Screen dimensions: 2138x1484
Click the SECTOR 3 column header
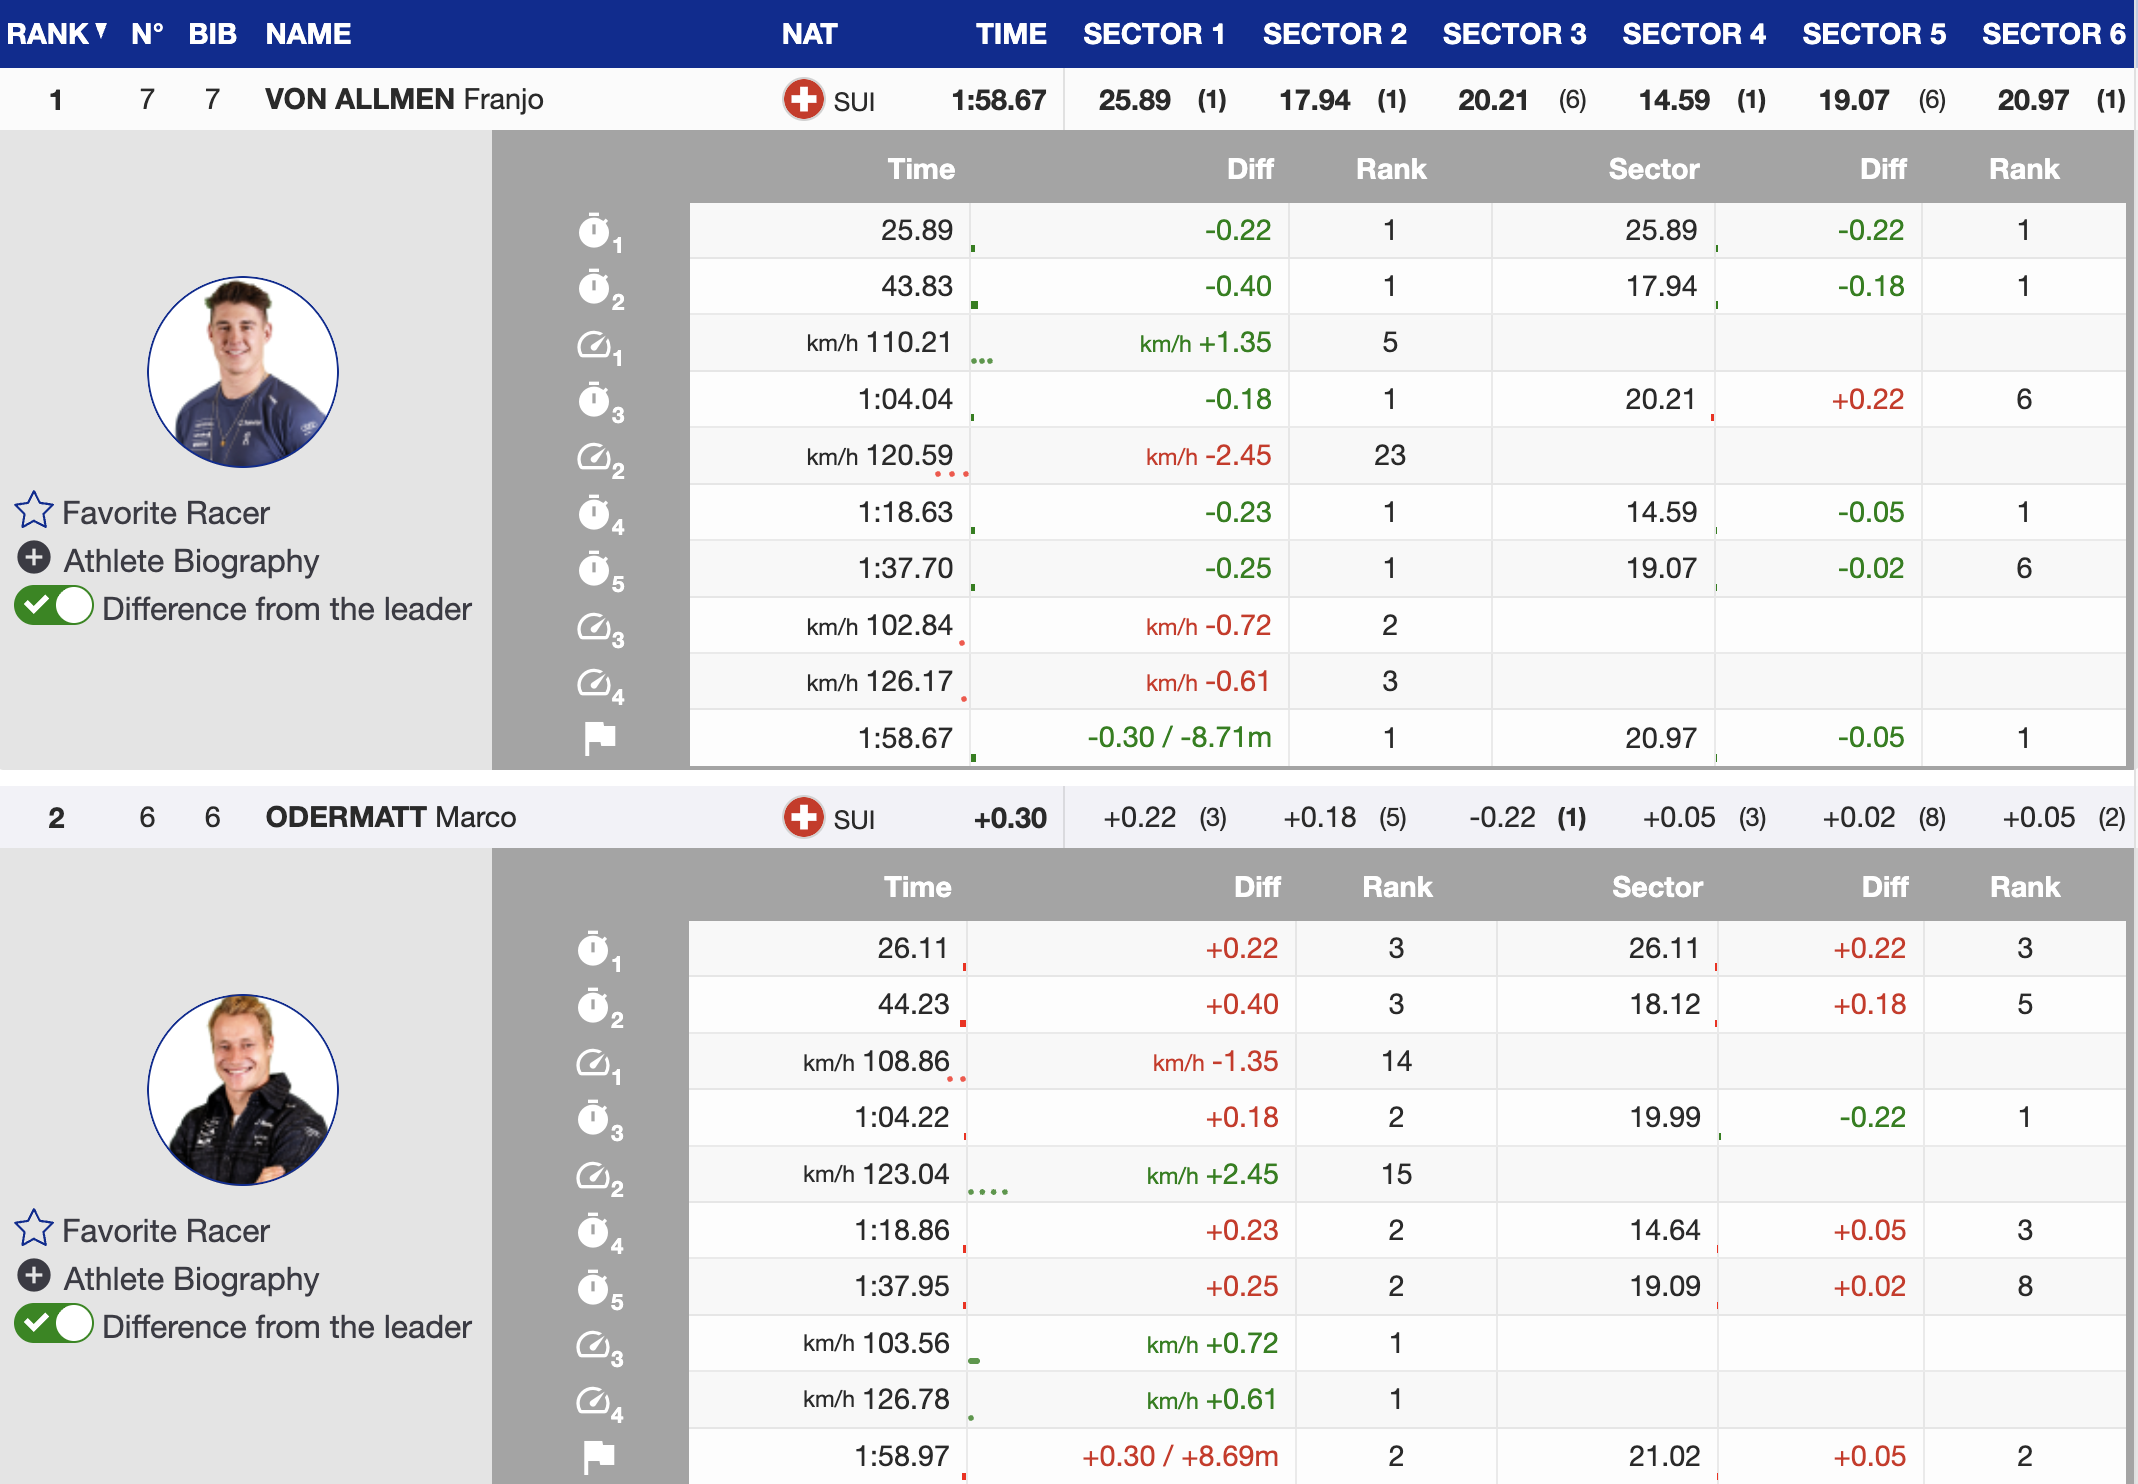[x=1513, y=34]
